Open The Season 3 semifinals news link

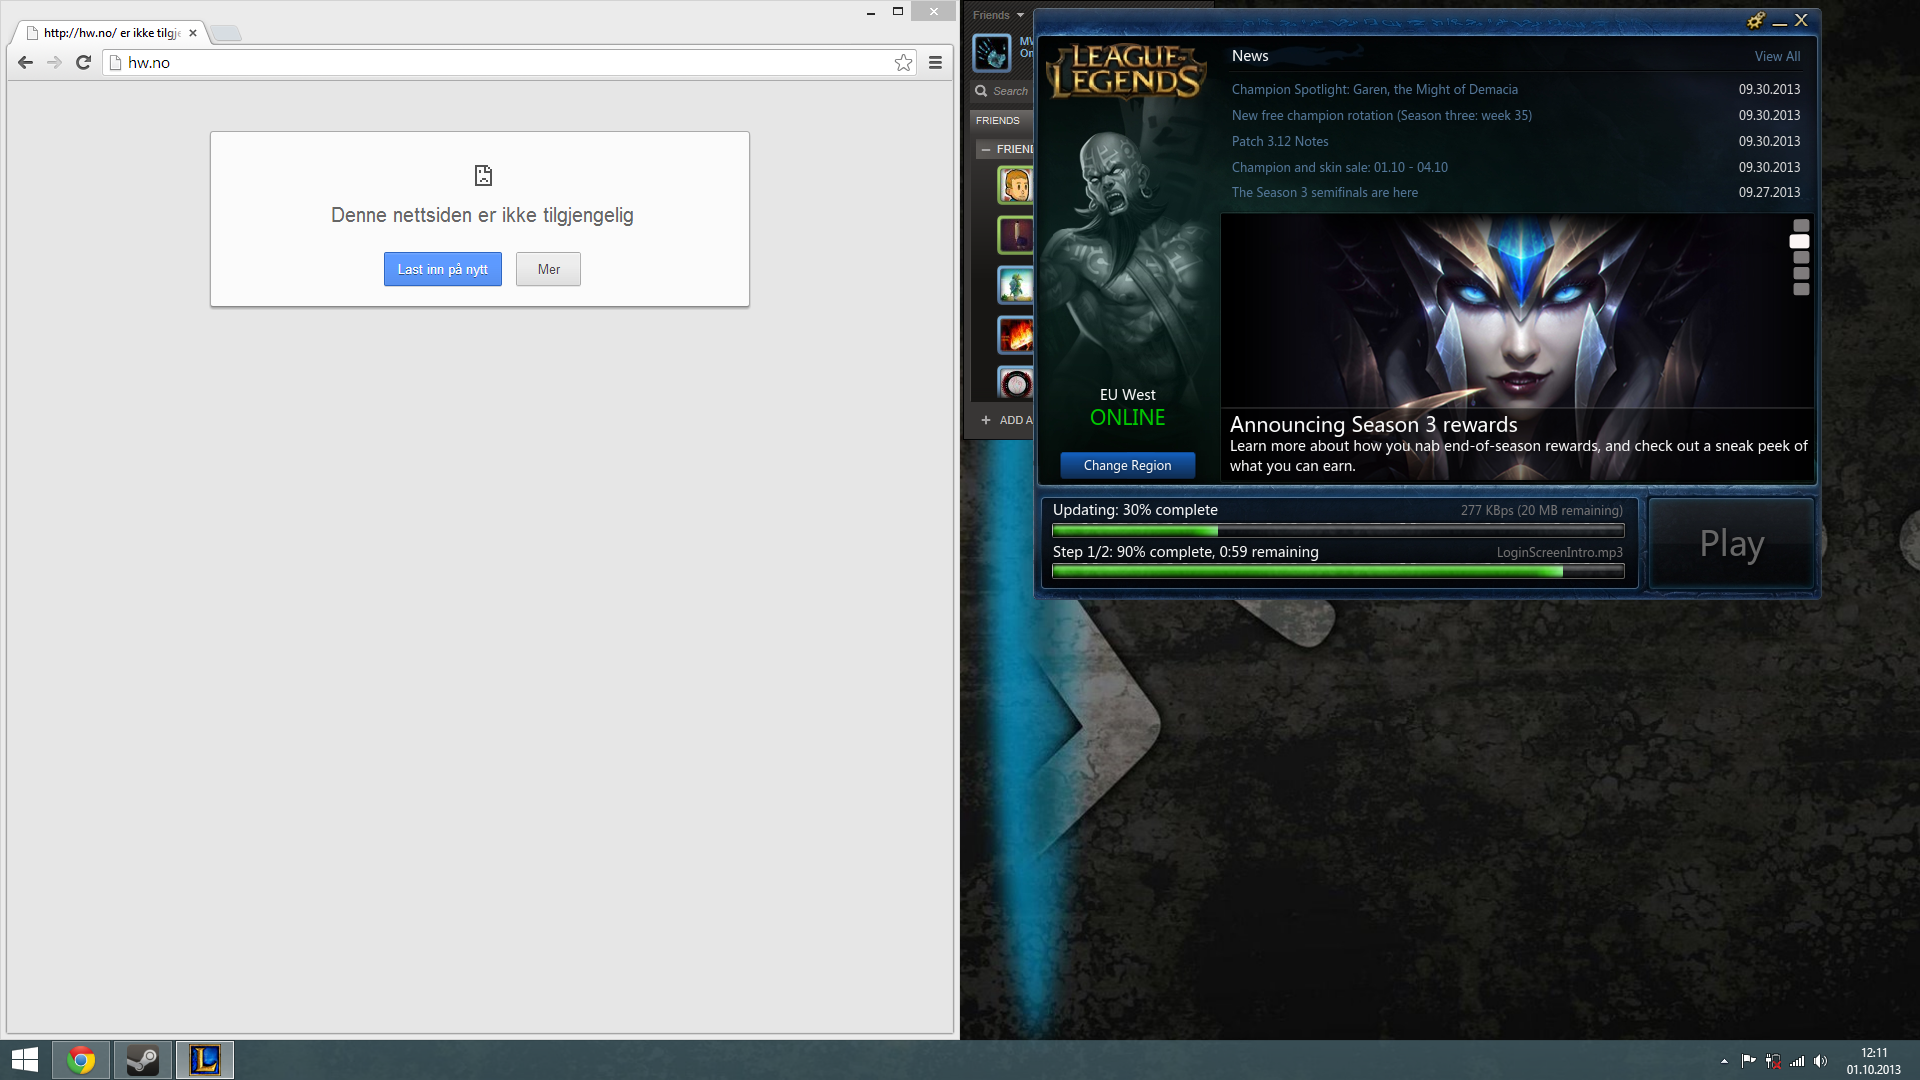(x=1324, y=192)
